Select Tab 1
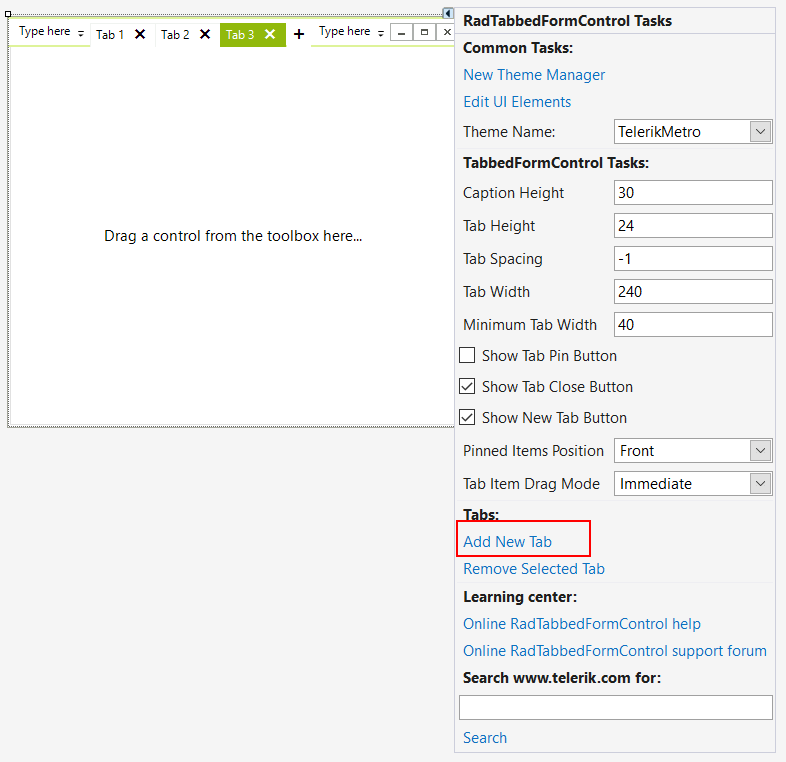Image resolution: width=786 pixels, height=762 pixels. (110, 35)
